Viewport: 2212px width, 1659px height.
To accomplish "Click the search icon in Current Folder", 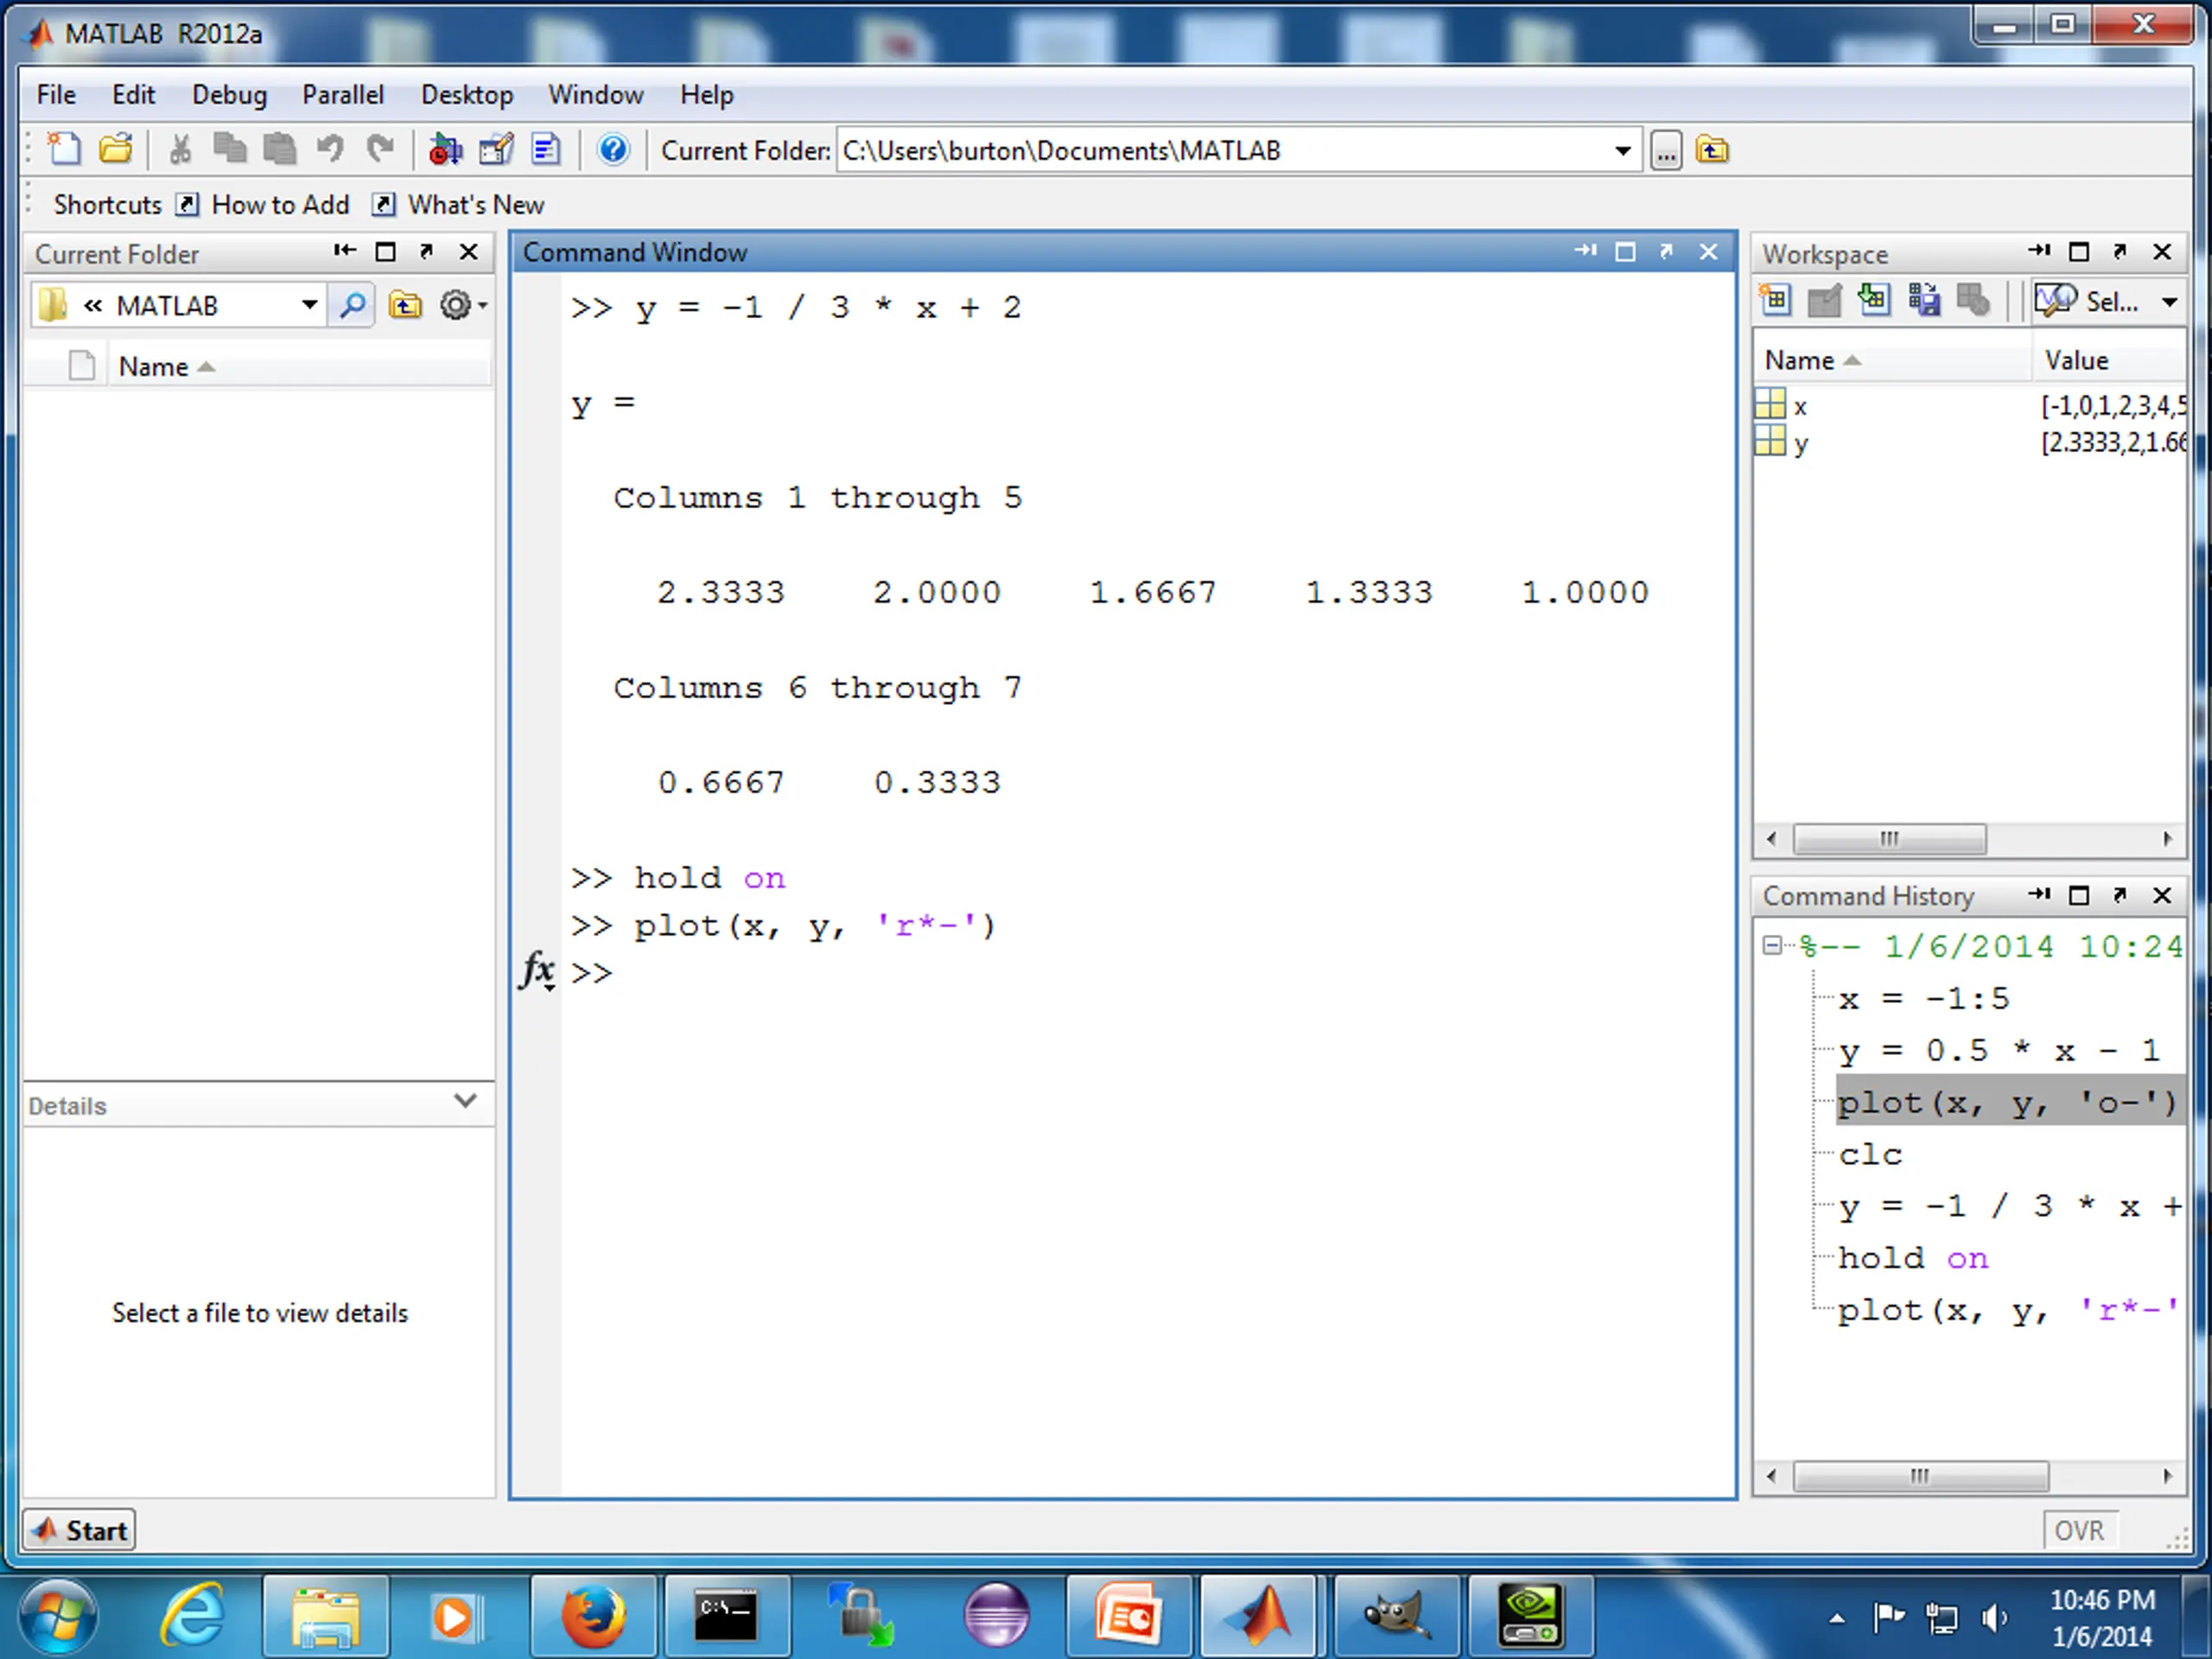I will point(352,305).
